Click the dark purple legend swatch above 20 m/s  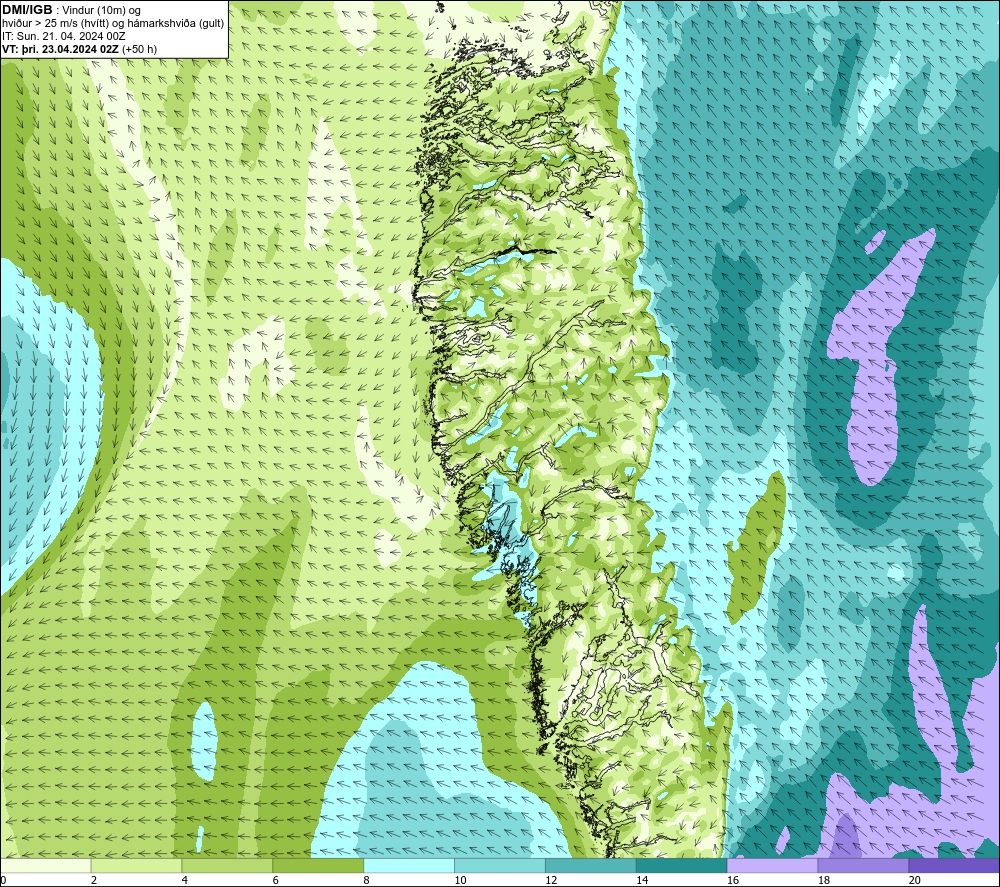click(954, 865)
